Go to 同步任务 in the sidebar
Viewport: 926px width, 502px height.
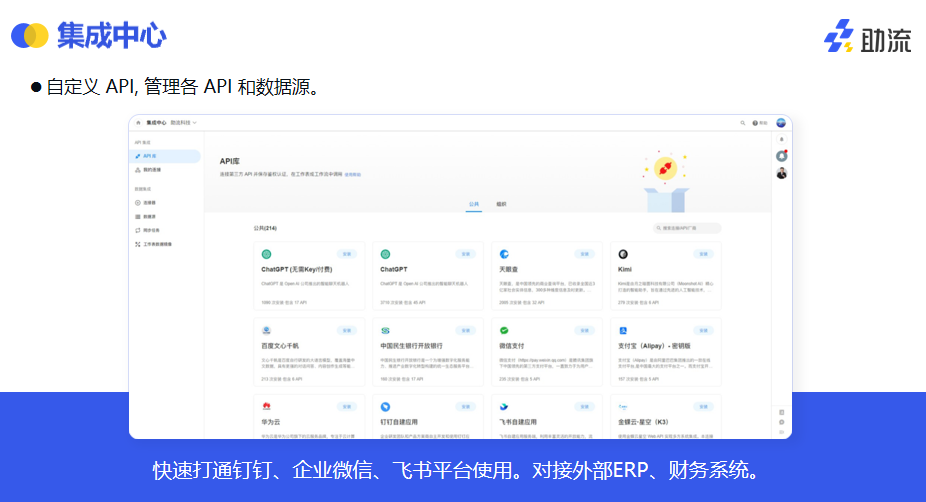pyautogui.click(x=152, y=230)
